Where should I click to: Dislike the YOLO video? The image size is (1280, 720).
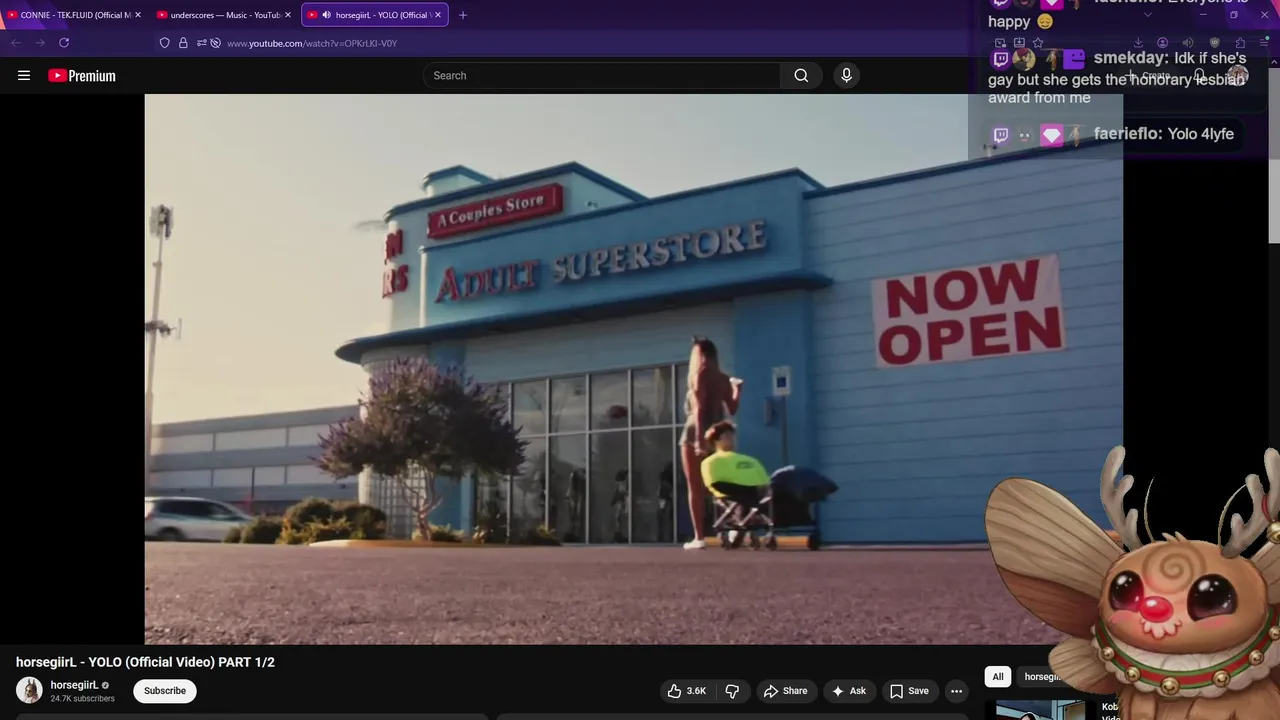732,691
